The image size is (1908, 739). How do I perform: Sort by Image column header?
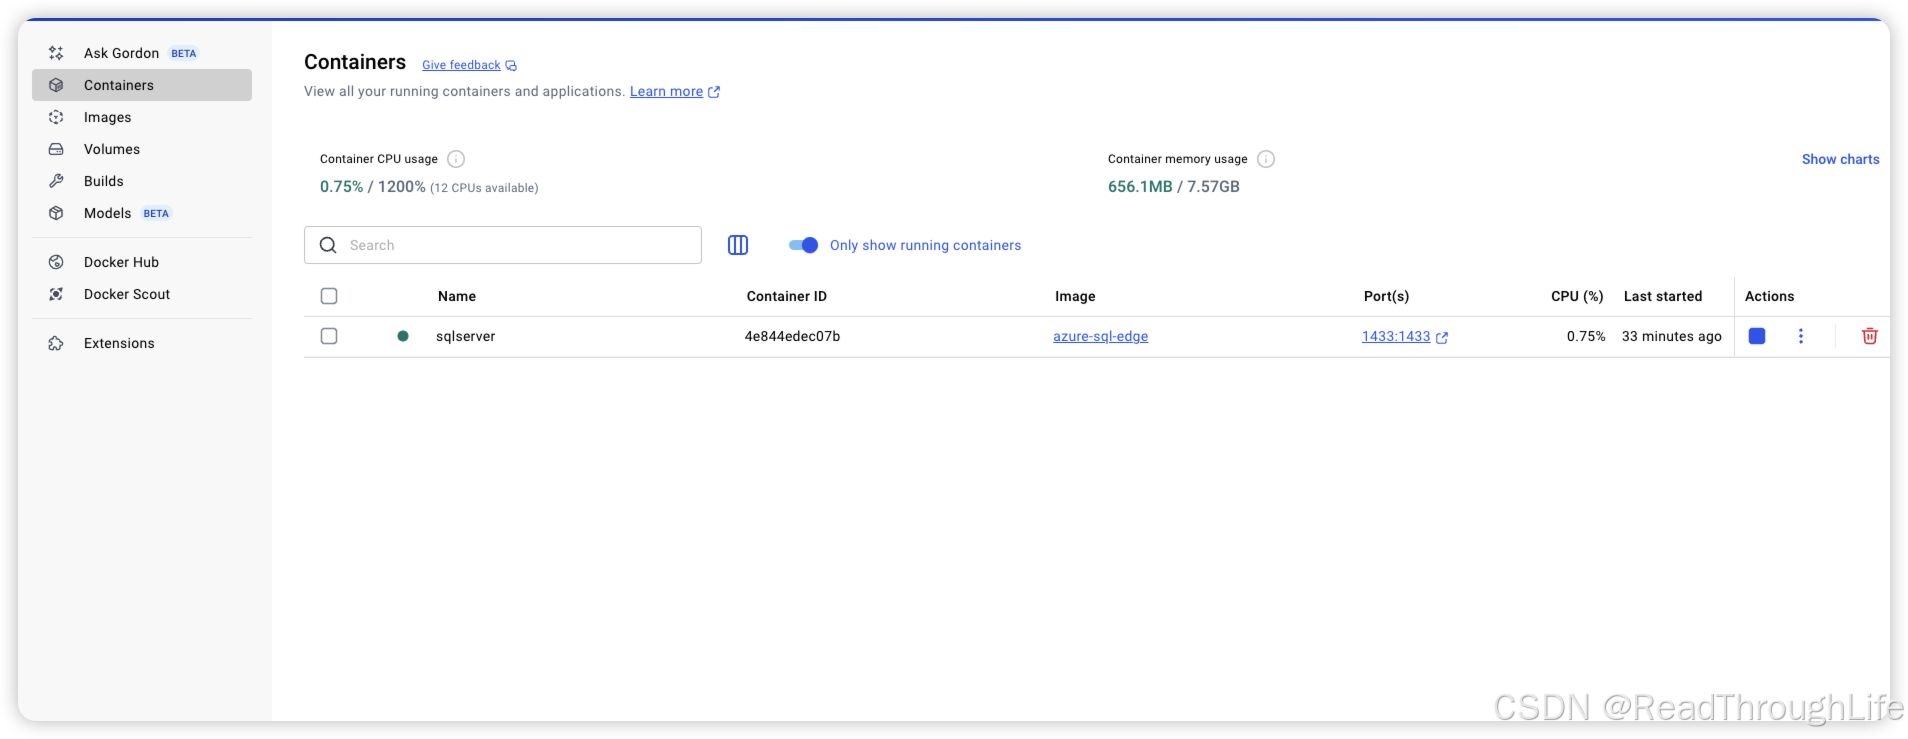(x=1075, y=296)
